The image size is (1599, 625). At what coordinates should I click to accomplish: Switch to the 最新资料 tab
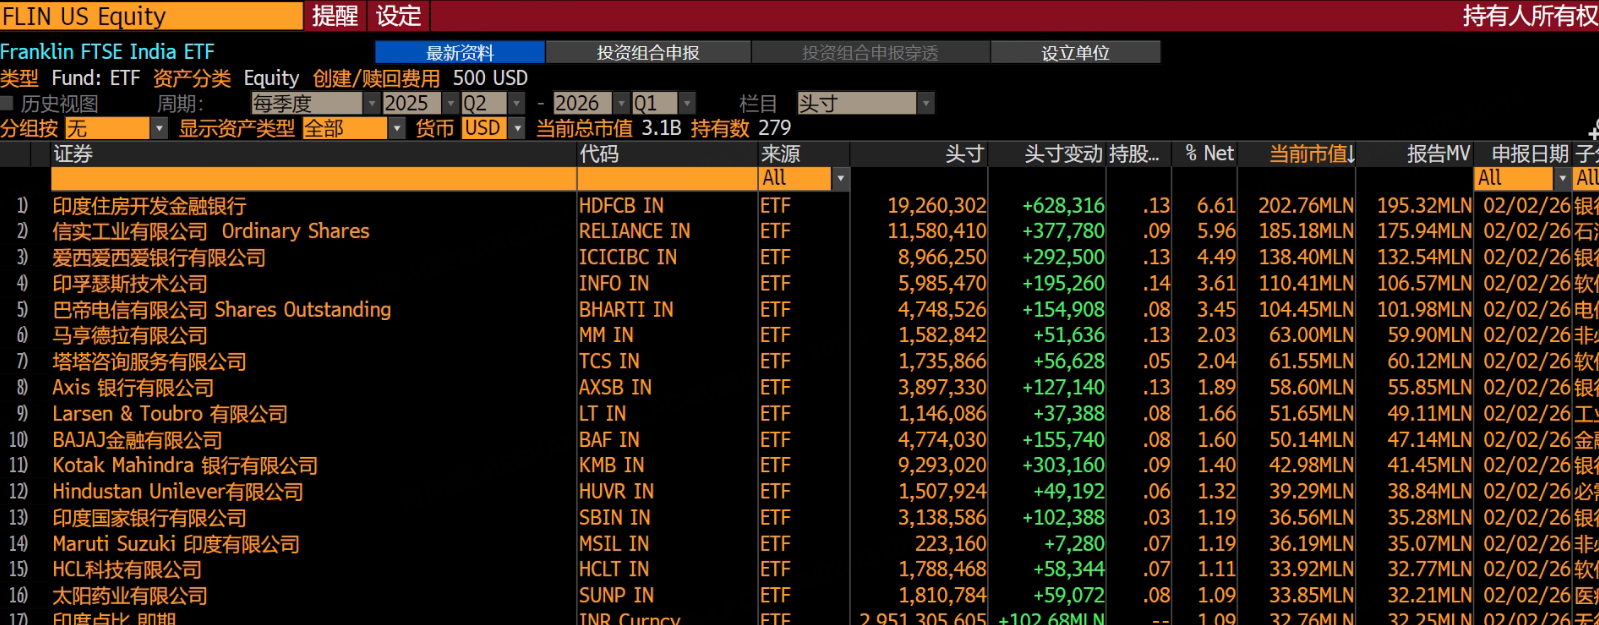click(460, 52)
